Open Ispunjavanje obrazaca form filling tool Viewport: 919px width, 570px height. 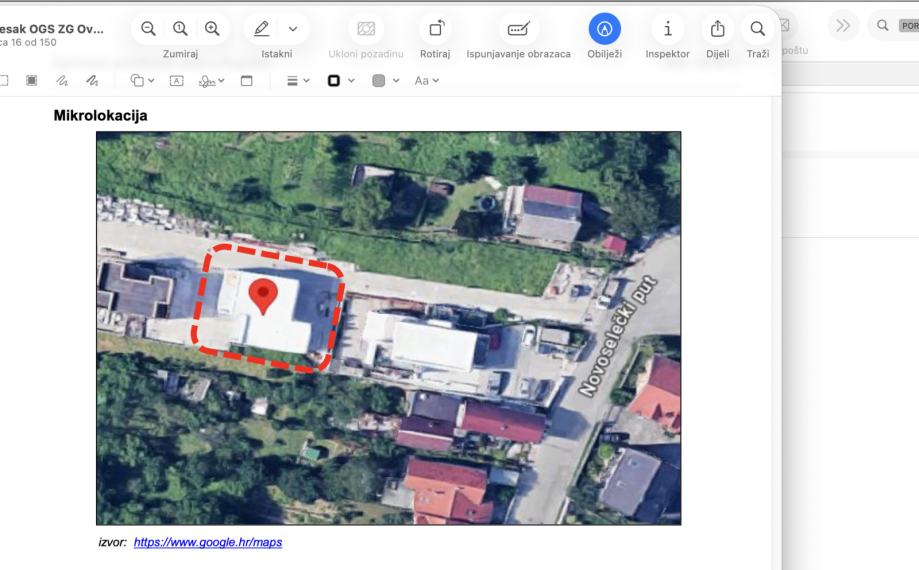click(519, 29)
